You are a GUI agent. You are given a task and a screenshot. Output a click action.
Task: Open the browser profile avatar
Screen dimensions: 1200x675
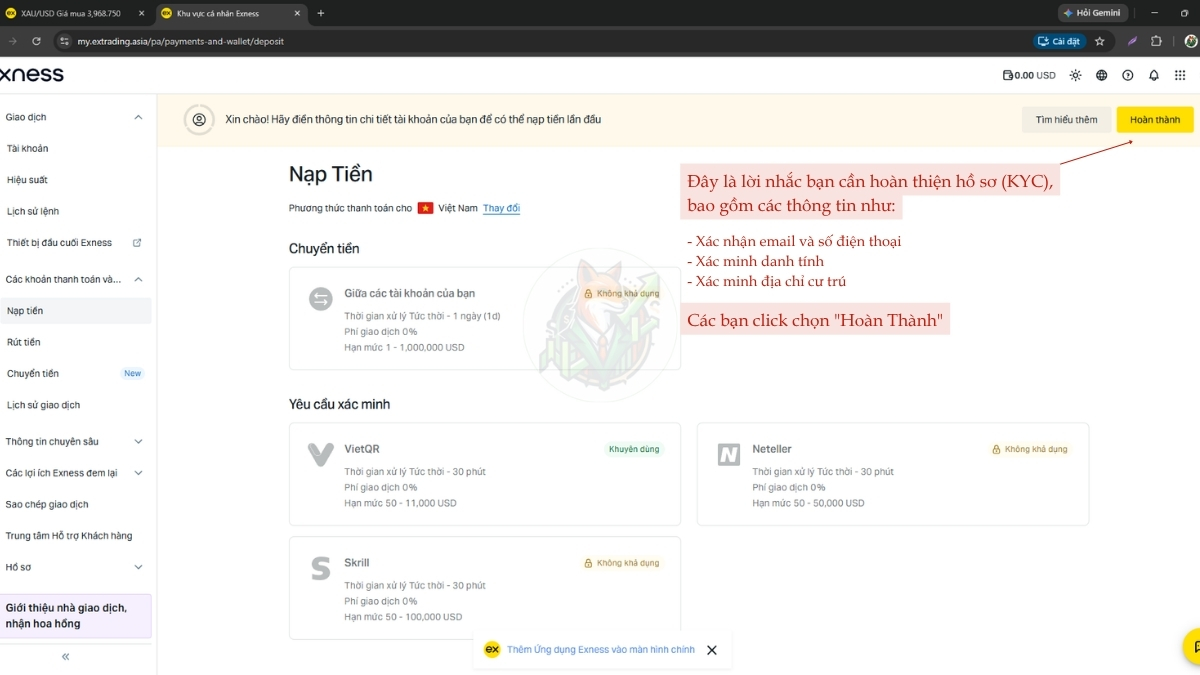pyautogui.click(x=1191, y=41)
